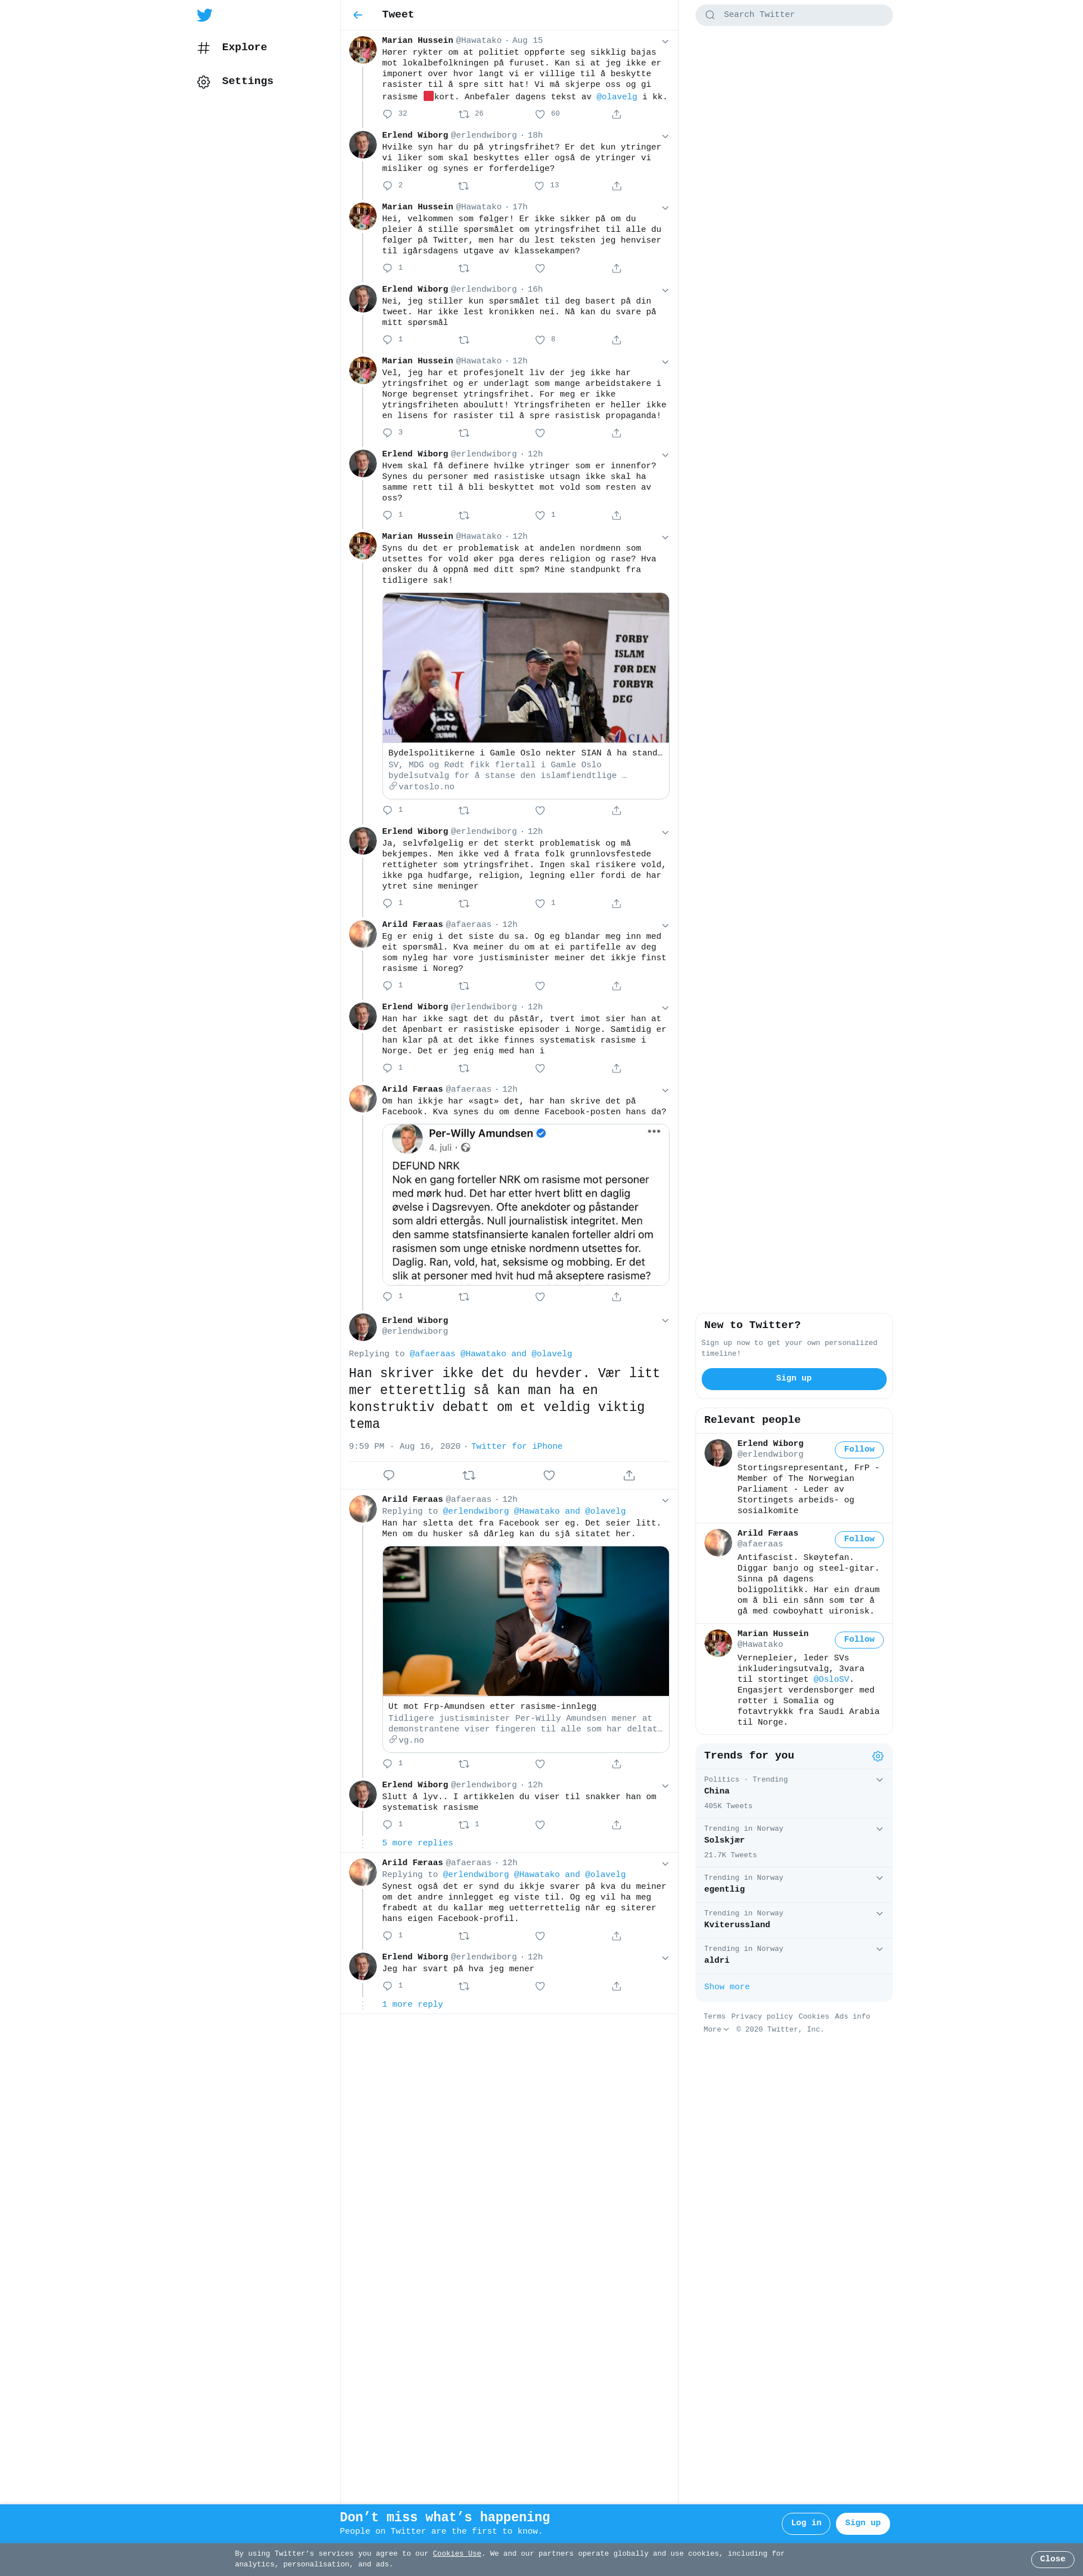This screenshot has width=1083, height=2576.
Task: Follow Arild Færaas in Relevant people
Action: click(x=859, y=1539)
